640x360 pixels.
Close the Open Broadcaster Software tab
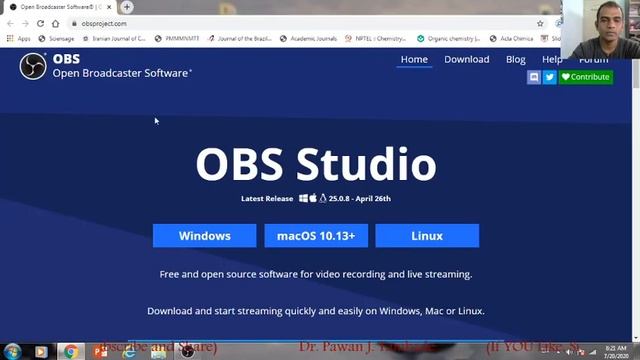pos(109,7)
